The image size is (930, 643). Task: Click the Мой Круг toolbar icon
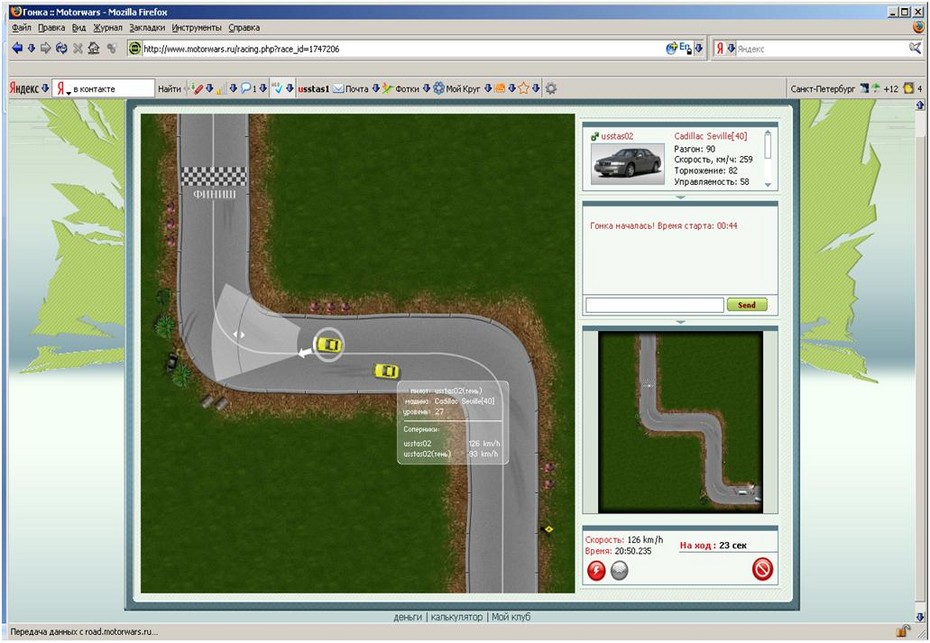point(439,88)
